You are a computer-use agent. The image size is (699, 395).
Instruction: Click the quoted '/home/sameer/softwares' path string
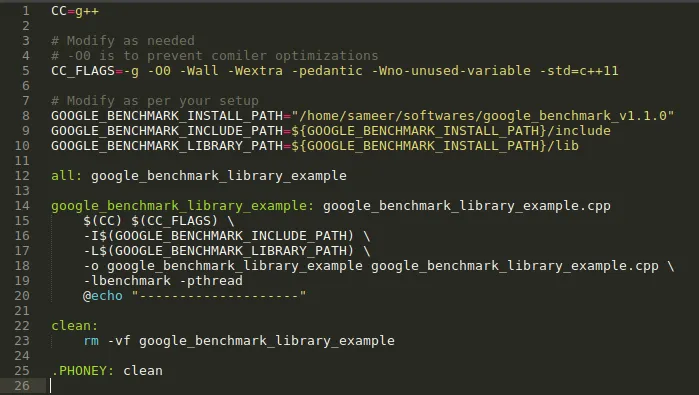pos(482,116)
